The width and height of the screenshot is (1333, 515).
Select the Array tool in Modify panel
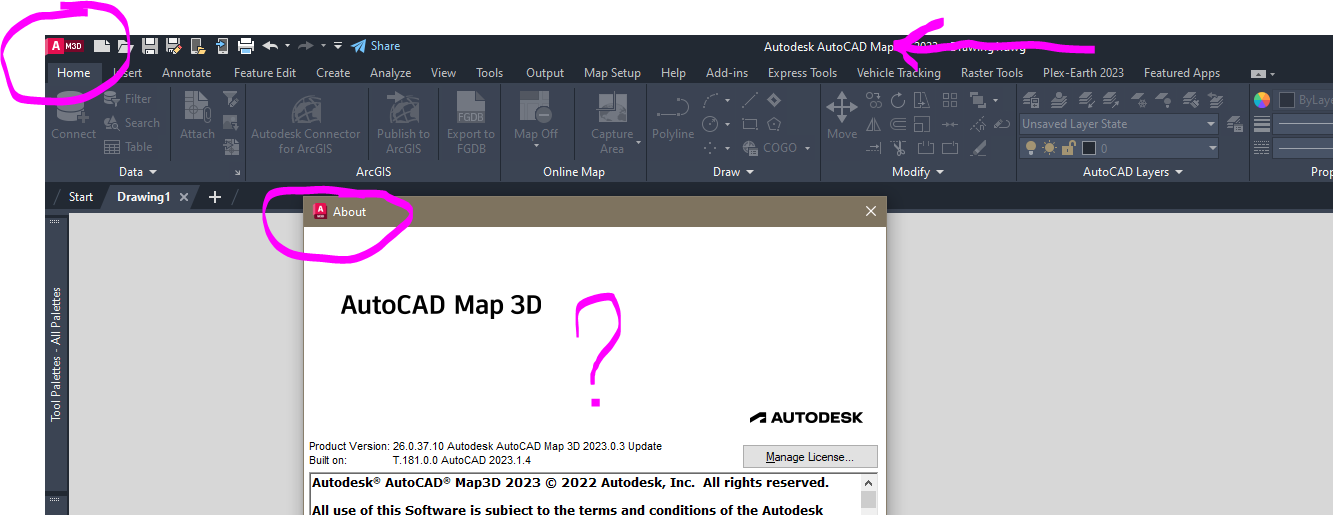(x=950, y=100)
